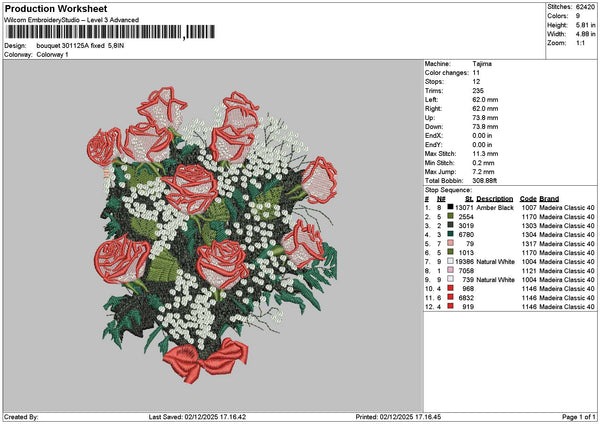This screenshot has width=600, height=424.
Task: Select stitch count 6780
Action: [466, 235]
